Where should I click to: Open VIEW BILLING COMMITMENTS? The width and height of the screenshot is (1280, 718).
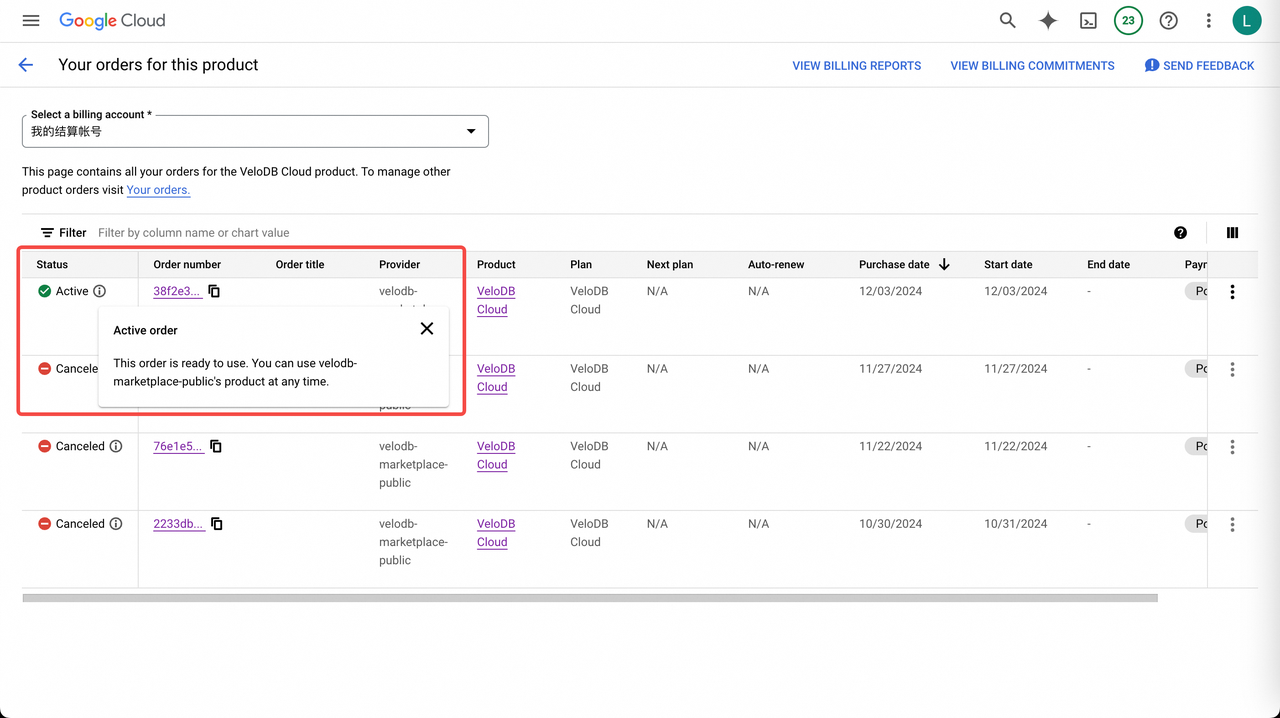point(1032,65)
